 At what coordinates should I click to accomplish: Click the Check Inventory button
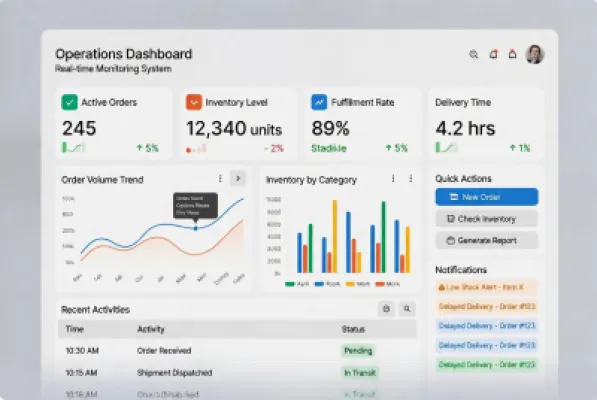click(x=487, y=219)
